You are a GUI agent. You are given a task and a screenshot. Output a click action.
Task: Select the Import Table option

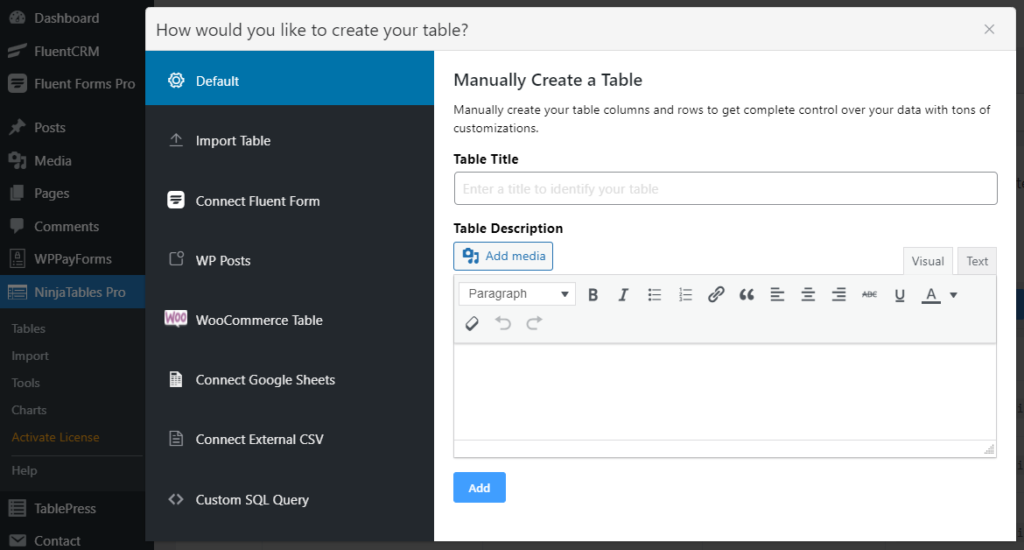(x=233, y=141)
